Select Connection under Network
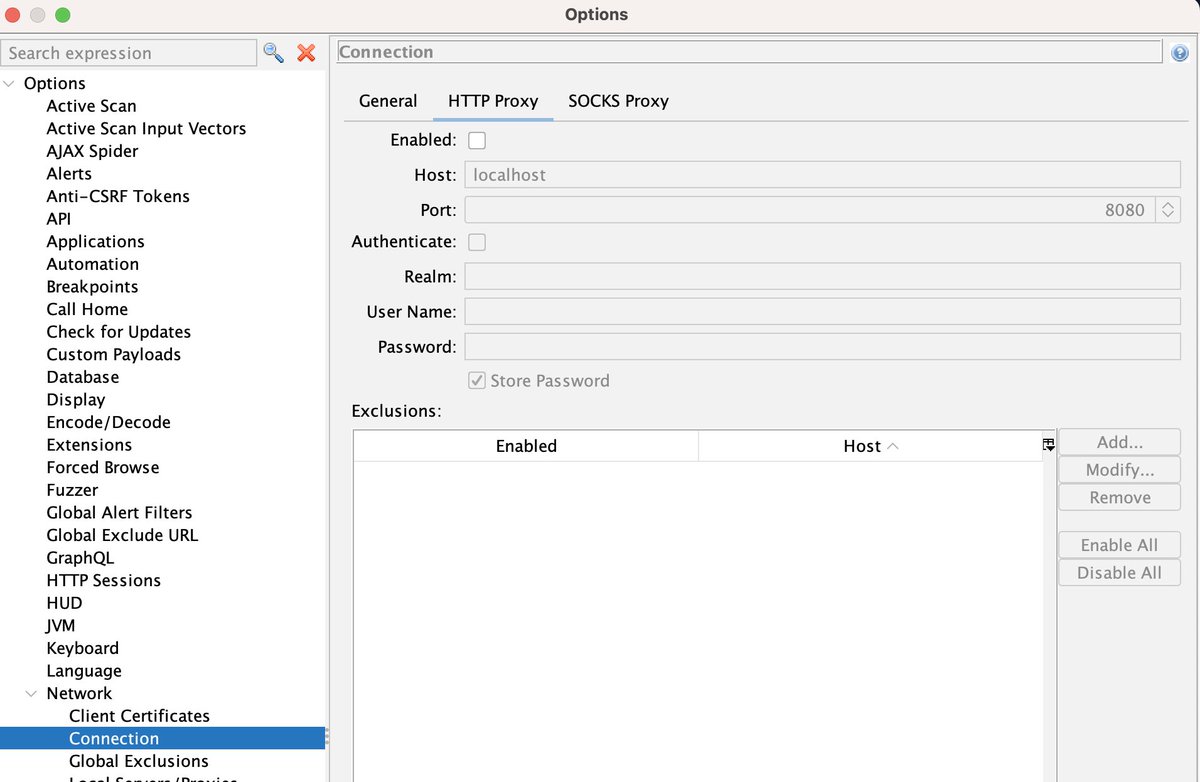Image resolution: width=1200 pixels, height=782 pixels. (114, 738)
